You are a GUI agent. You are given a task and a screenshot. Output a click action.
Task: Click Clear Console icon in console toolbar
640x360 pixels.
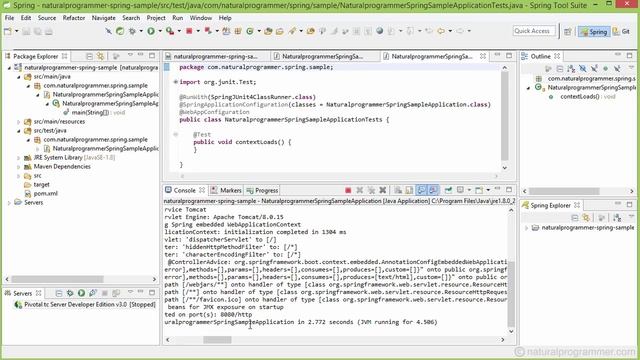tap(398, 190)
